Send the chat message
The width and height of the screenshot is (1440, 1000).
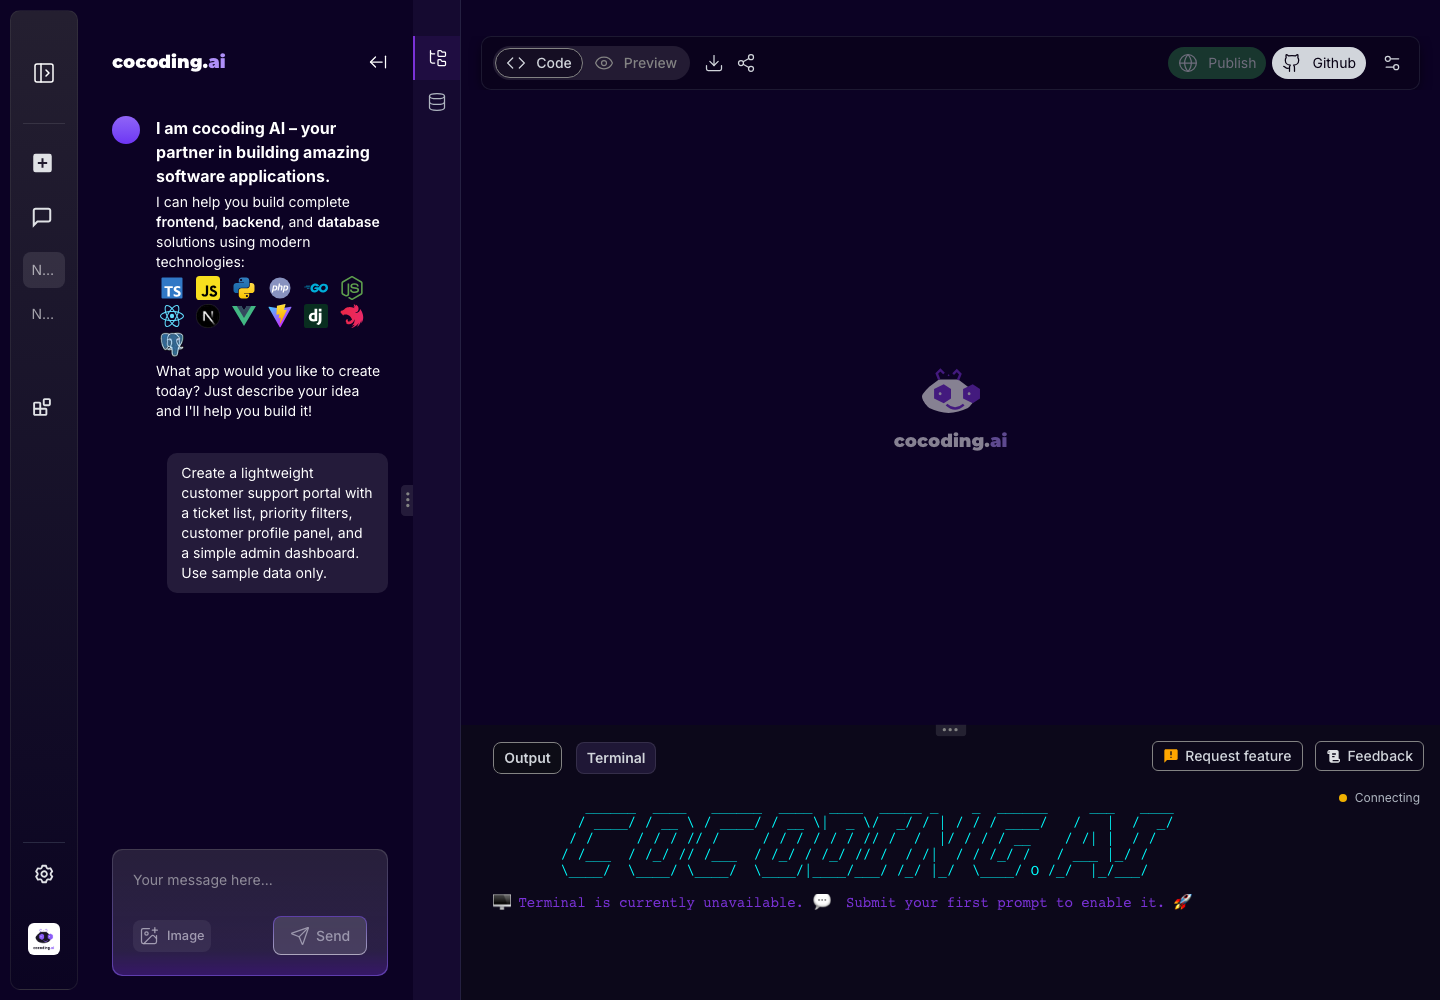pyautogui.click(x=320, y=936)
